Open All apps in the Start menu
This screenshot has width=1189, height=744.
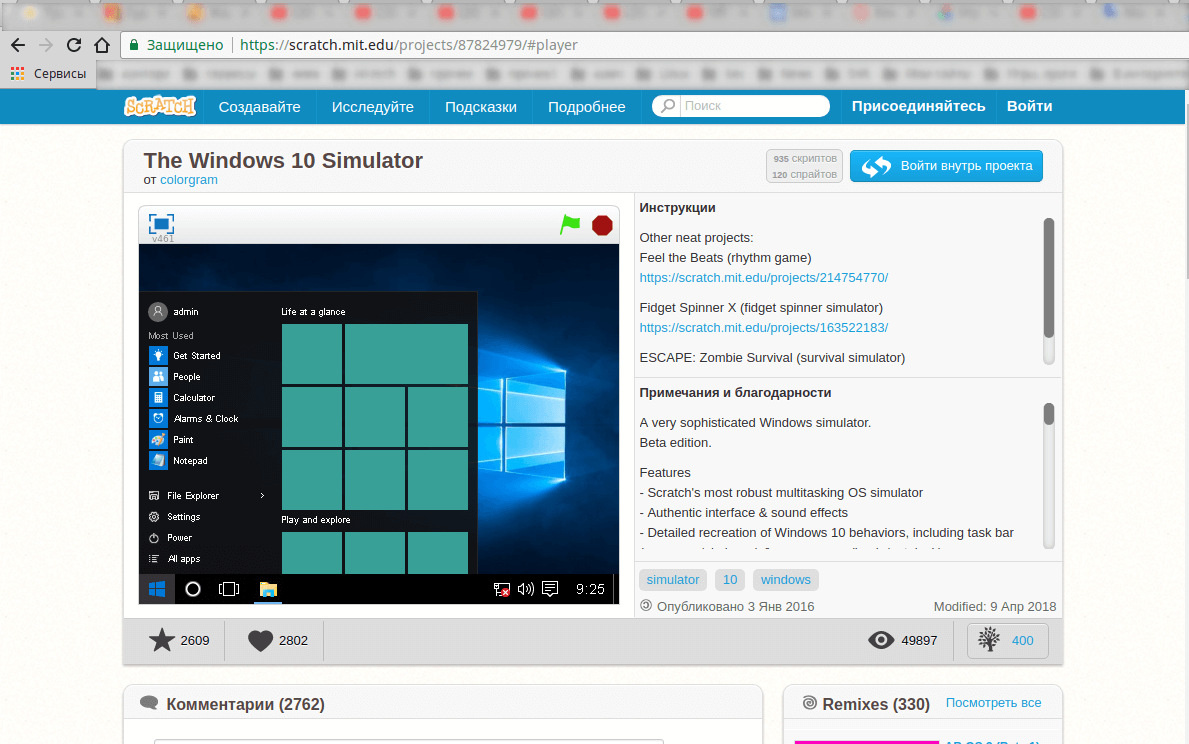click(x=174, y=559)
